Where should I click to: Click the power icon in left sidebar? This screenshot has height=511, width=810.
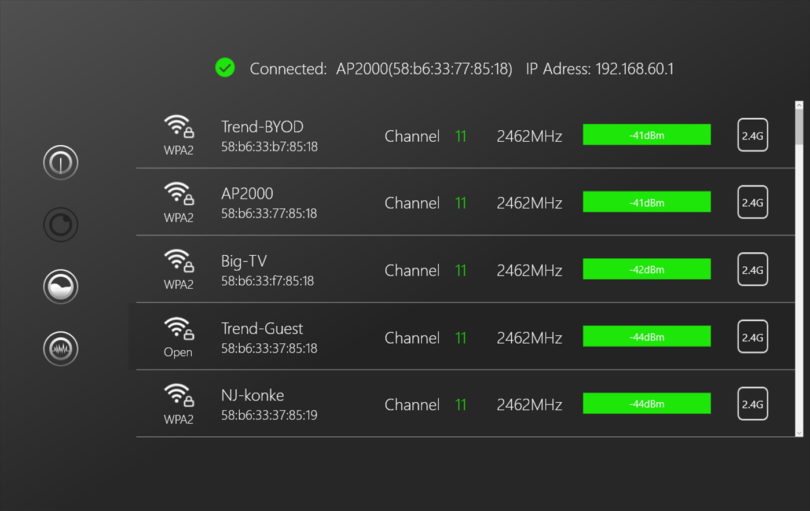click(x=61, y=162)
